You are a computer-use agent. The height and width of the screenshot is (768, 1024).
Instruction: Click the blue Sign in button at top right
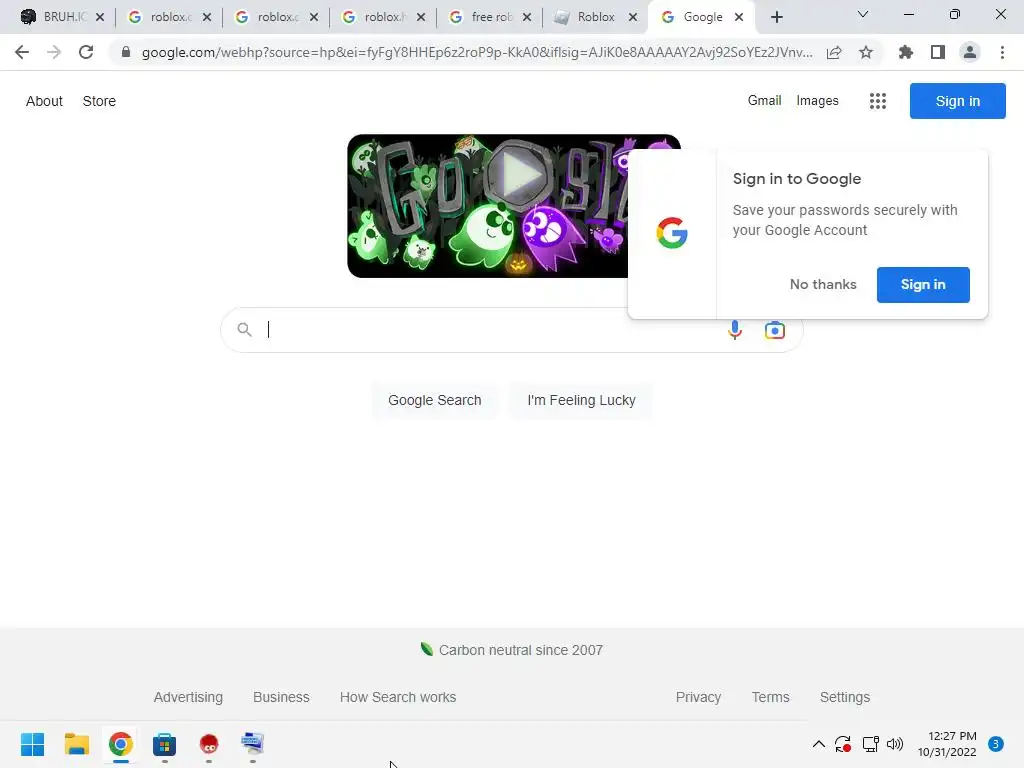957,101
